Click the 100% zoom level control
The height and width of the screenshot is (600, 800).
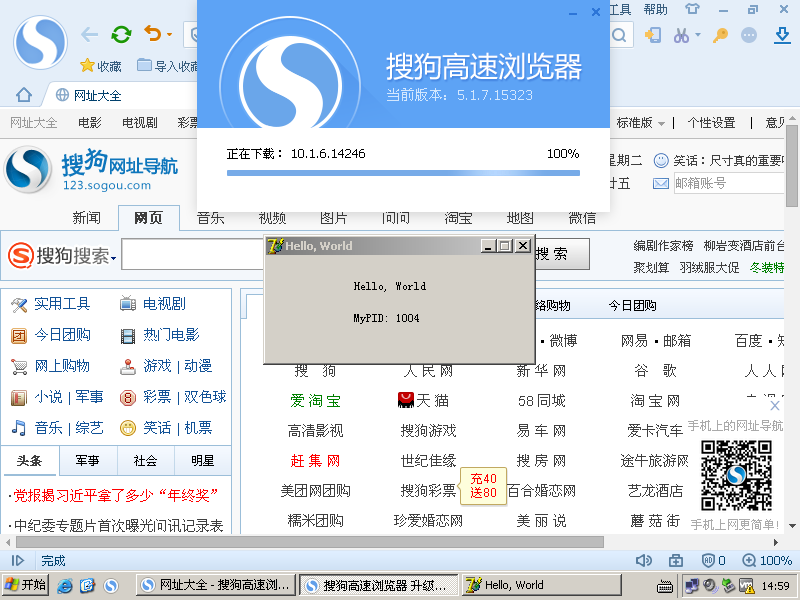coord(767,561)
